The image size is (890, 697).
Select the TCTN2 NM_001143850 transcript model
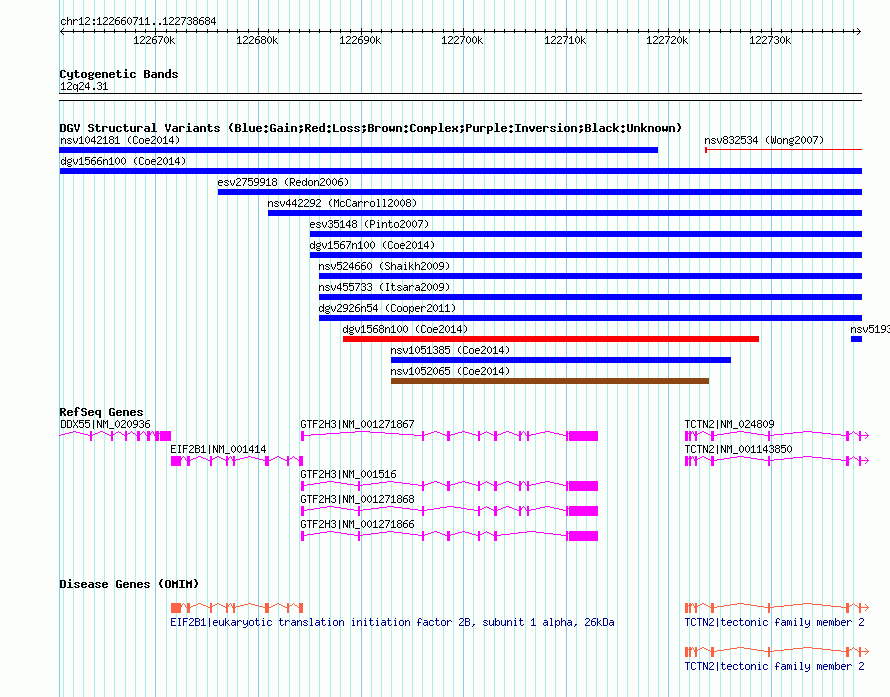point(777,461)
